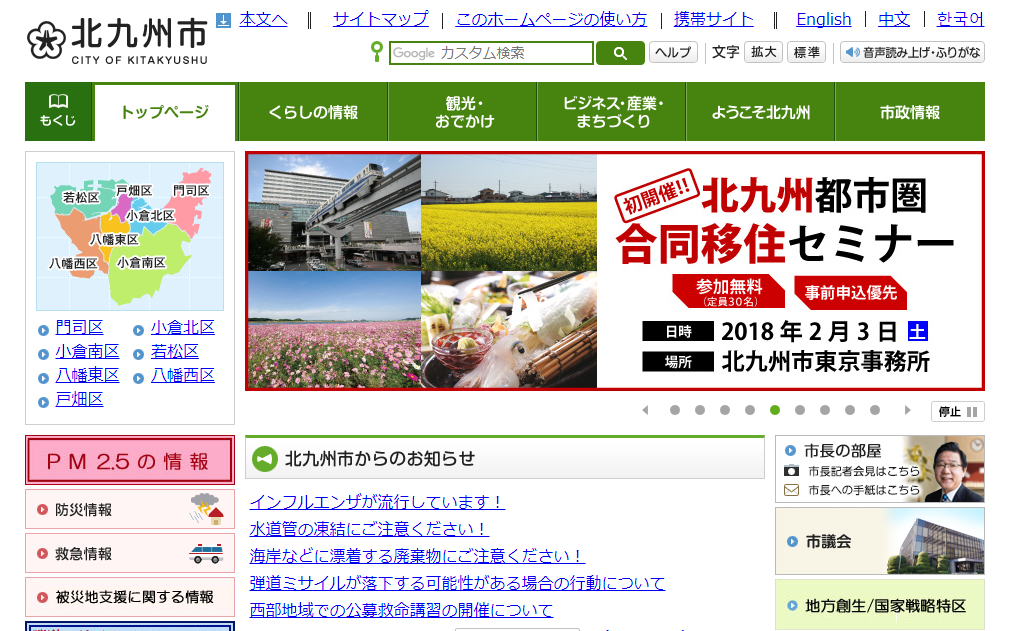Image resolution: width=1015 pixels, height=631 pixels.
Task: Open the 門司区 ward link
Action: (x=79, y=327)
